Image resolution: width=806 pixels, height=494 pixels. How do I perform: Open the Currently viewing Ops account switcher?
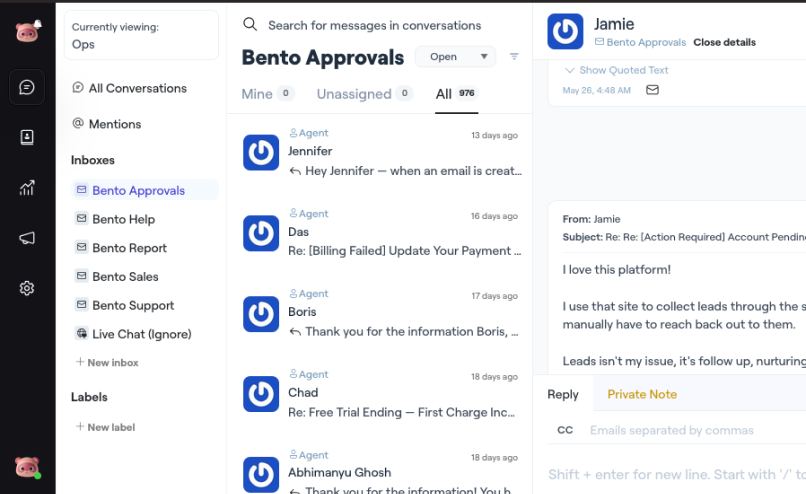[x=141, y=35]
